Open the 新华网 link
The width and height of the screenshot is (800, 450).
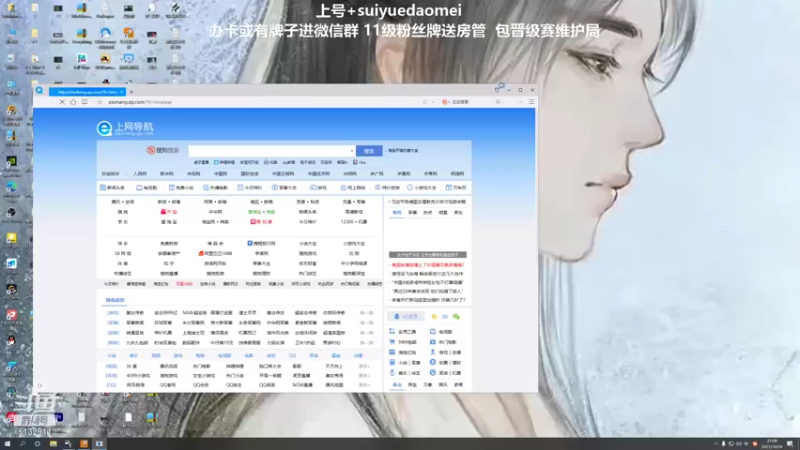click(x=167, y=174)
